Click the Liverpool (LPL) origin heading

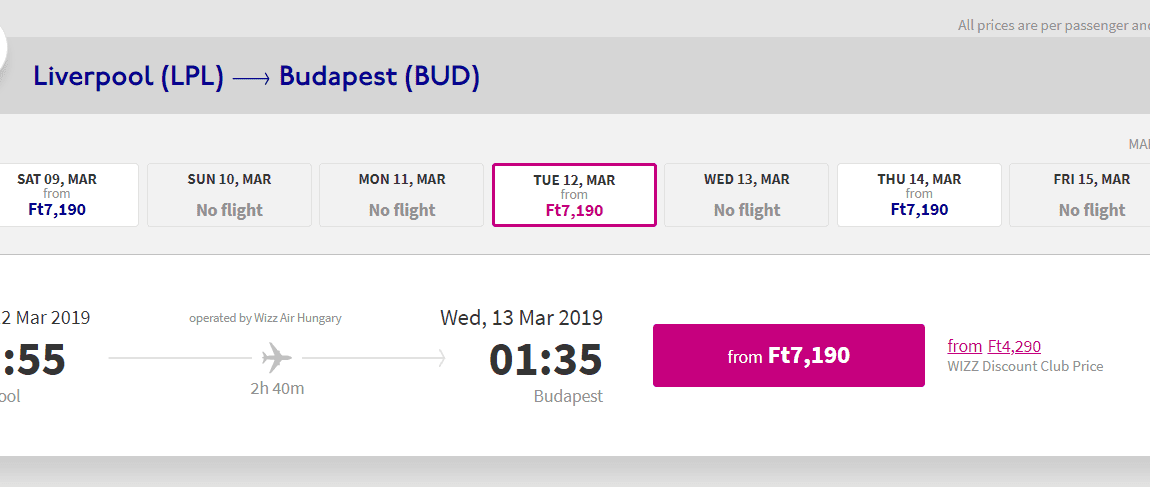[x=128, y=76]
